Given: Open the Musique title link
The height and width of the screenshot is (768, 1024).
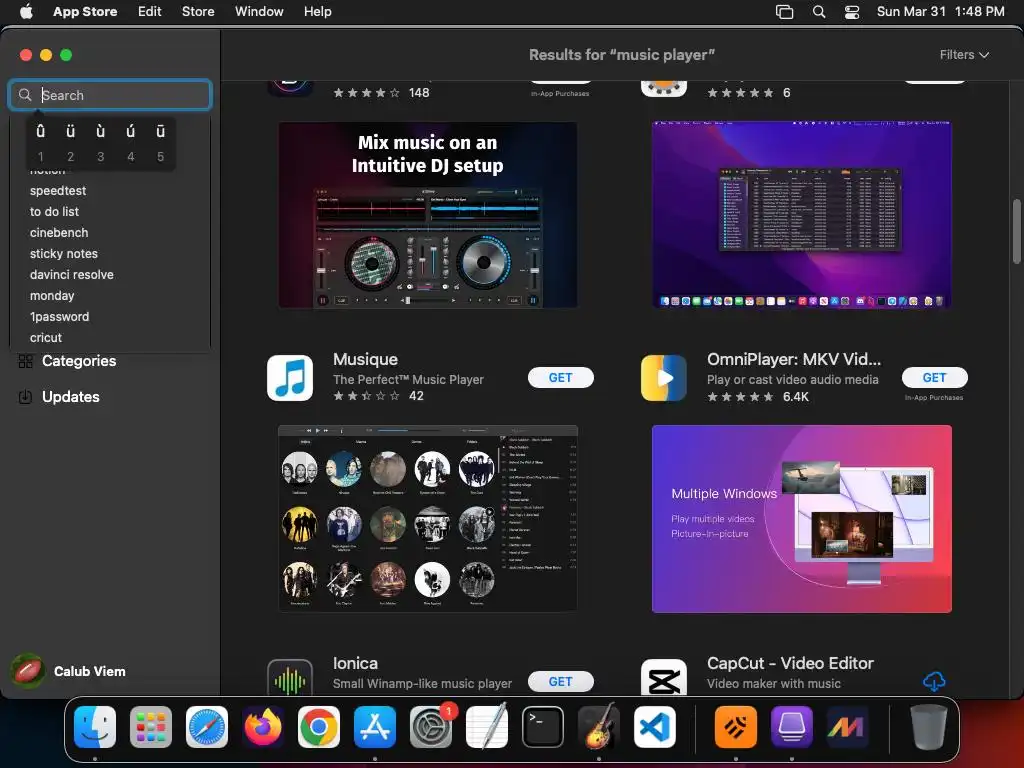Looking at the screenshot, I should [x=365, y=359].
